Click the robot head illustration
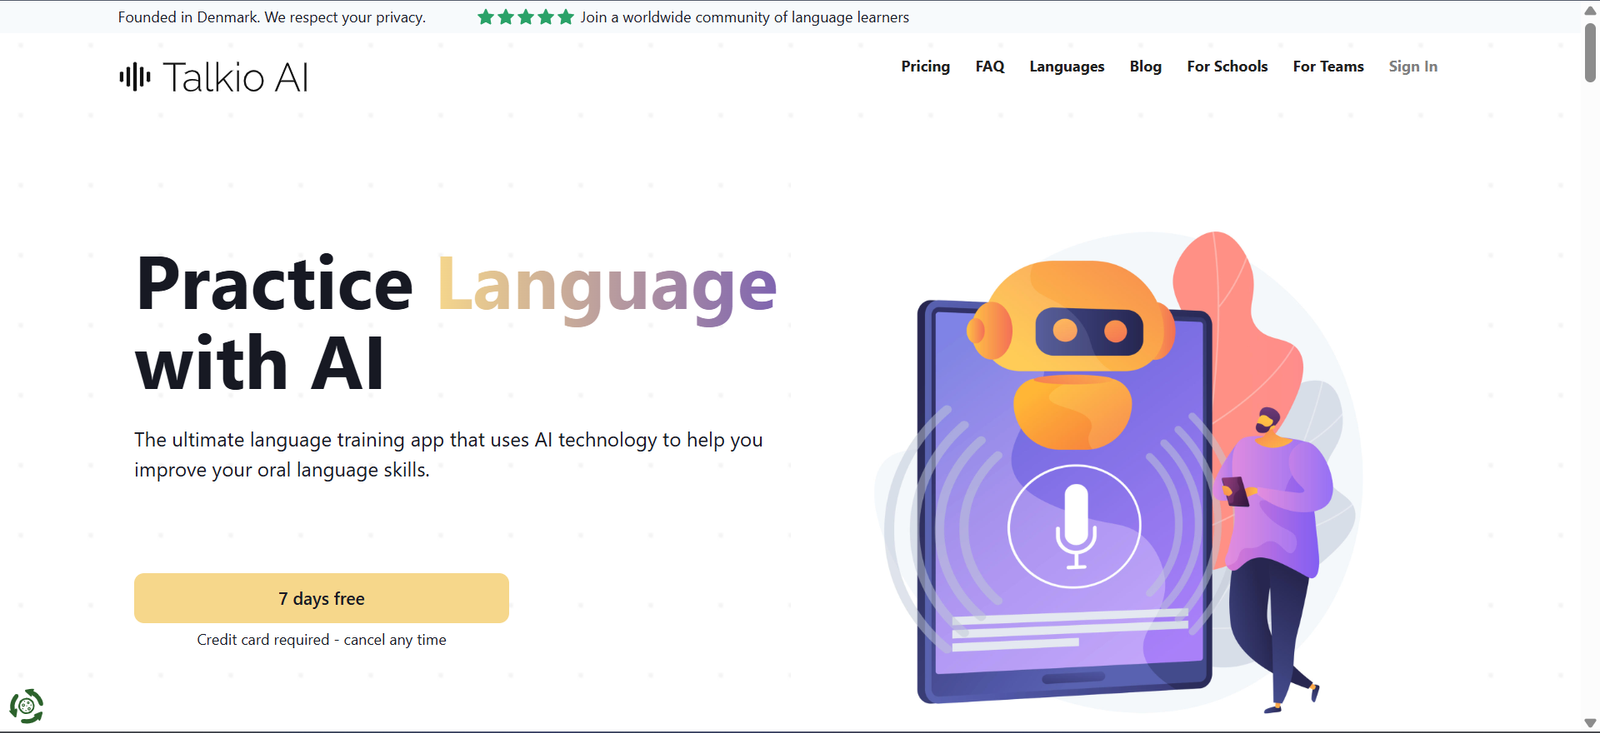Image resolution: width=1600 pixels, height=733 pixels. pos(1070,318)
